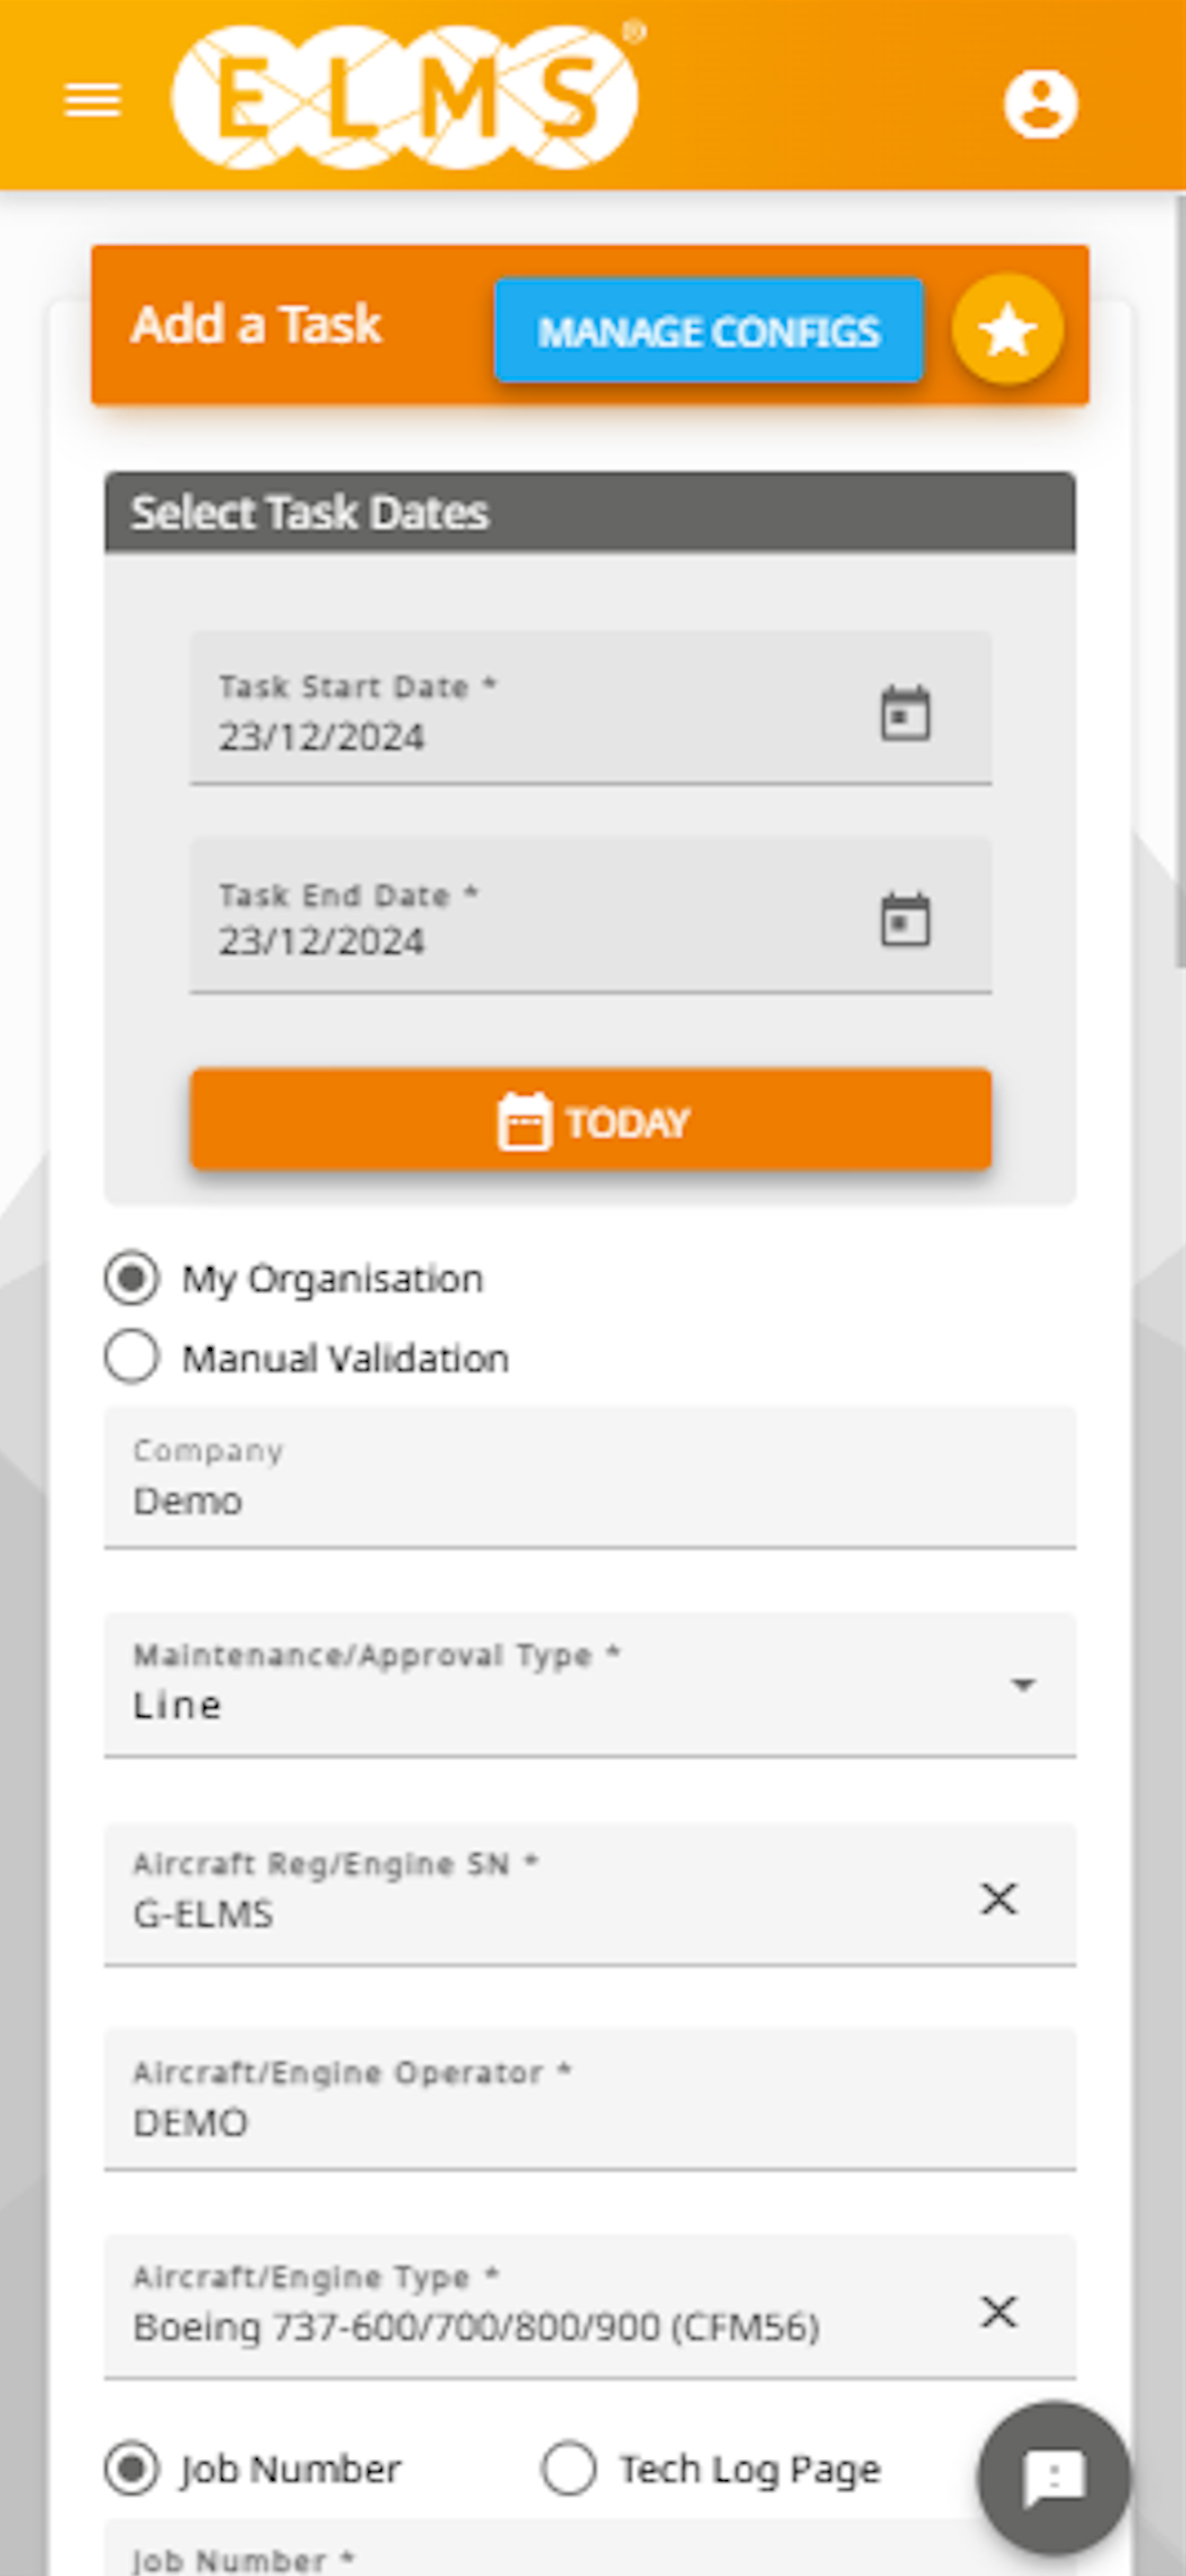
Task: Clear the Aircraft/Engine Type field
Action: click(998, 2310)
